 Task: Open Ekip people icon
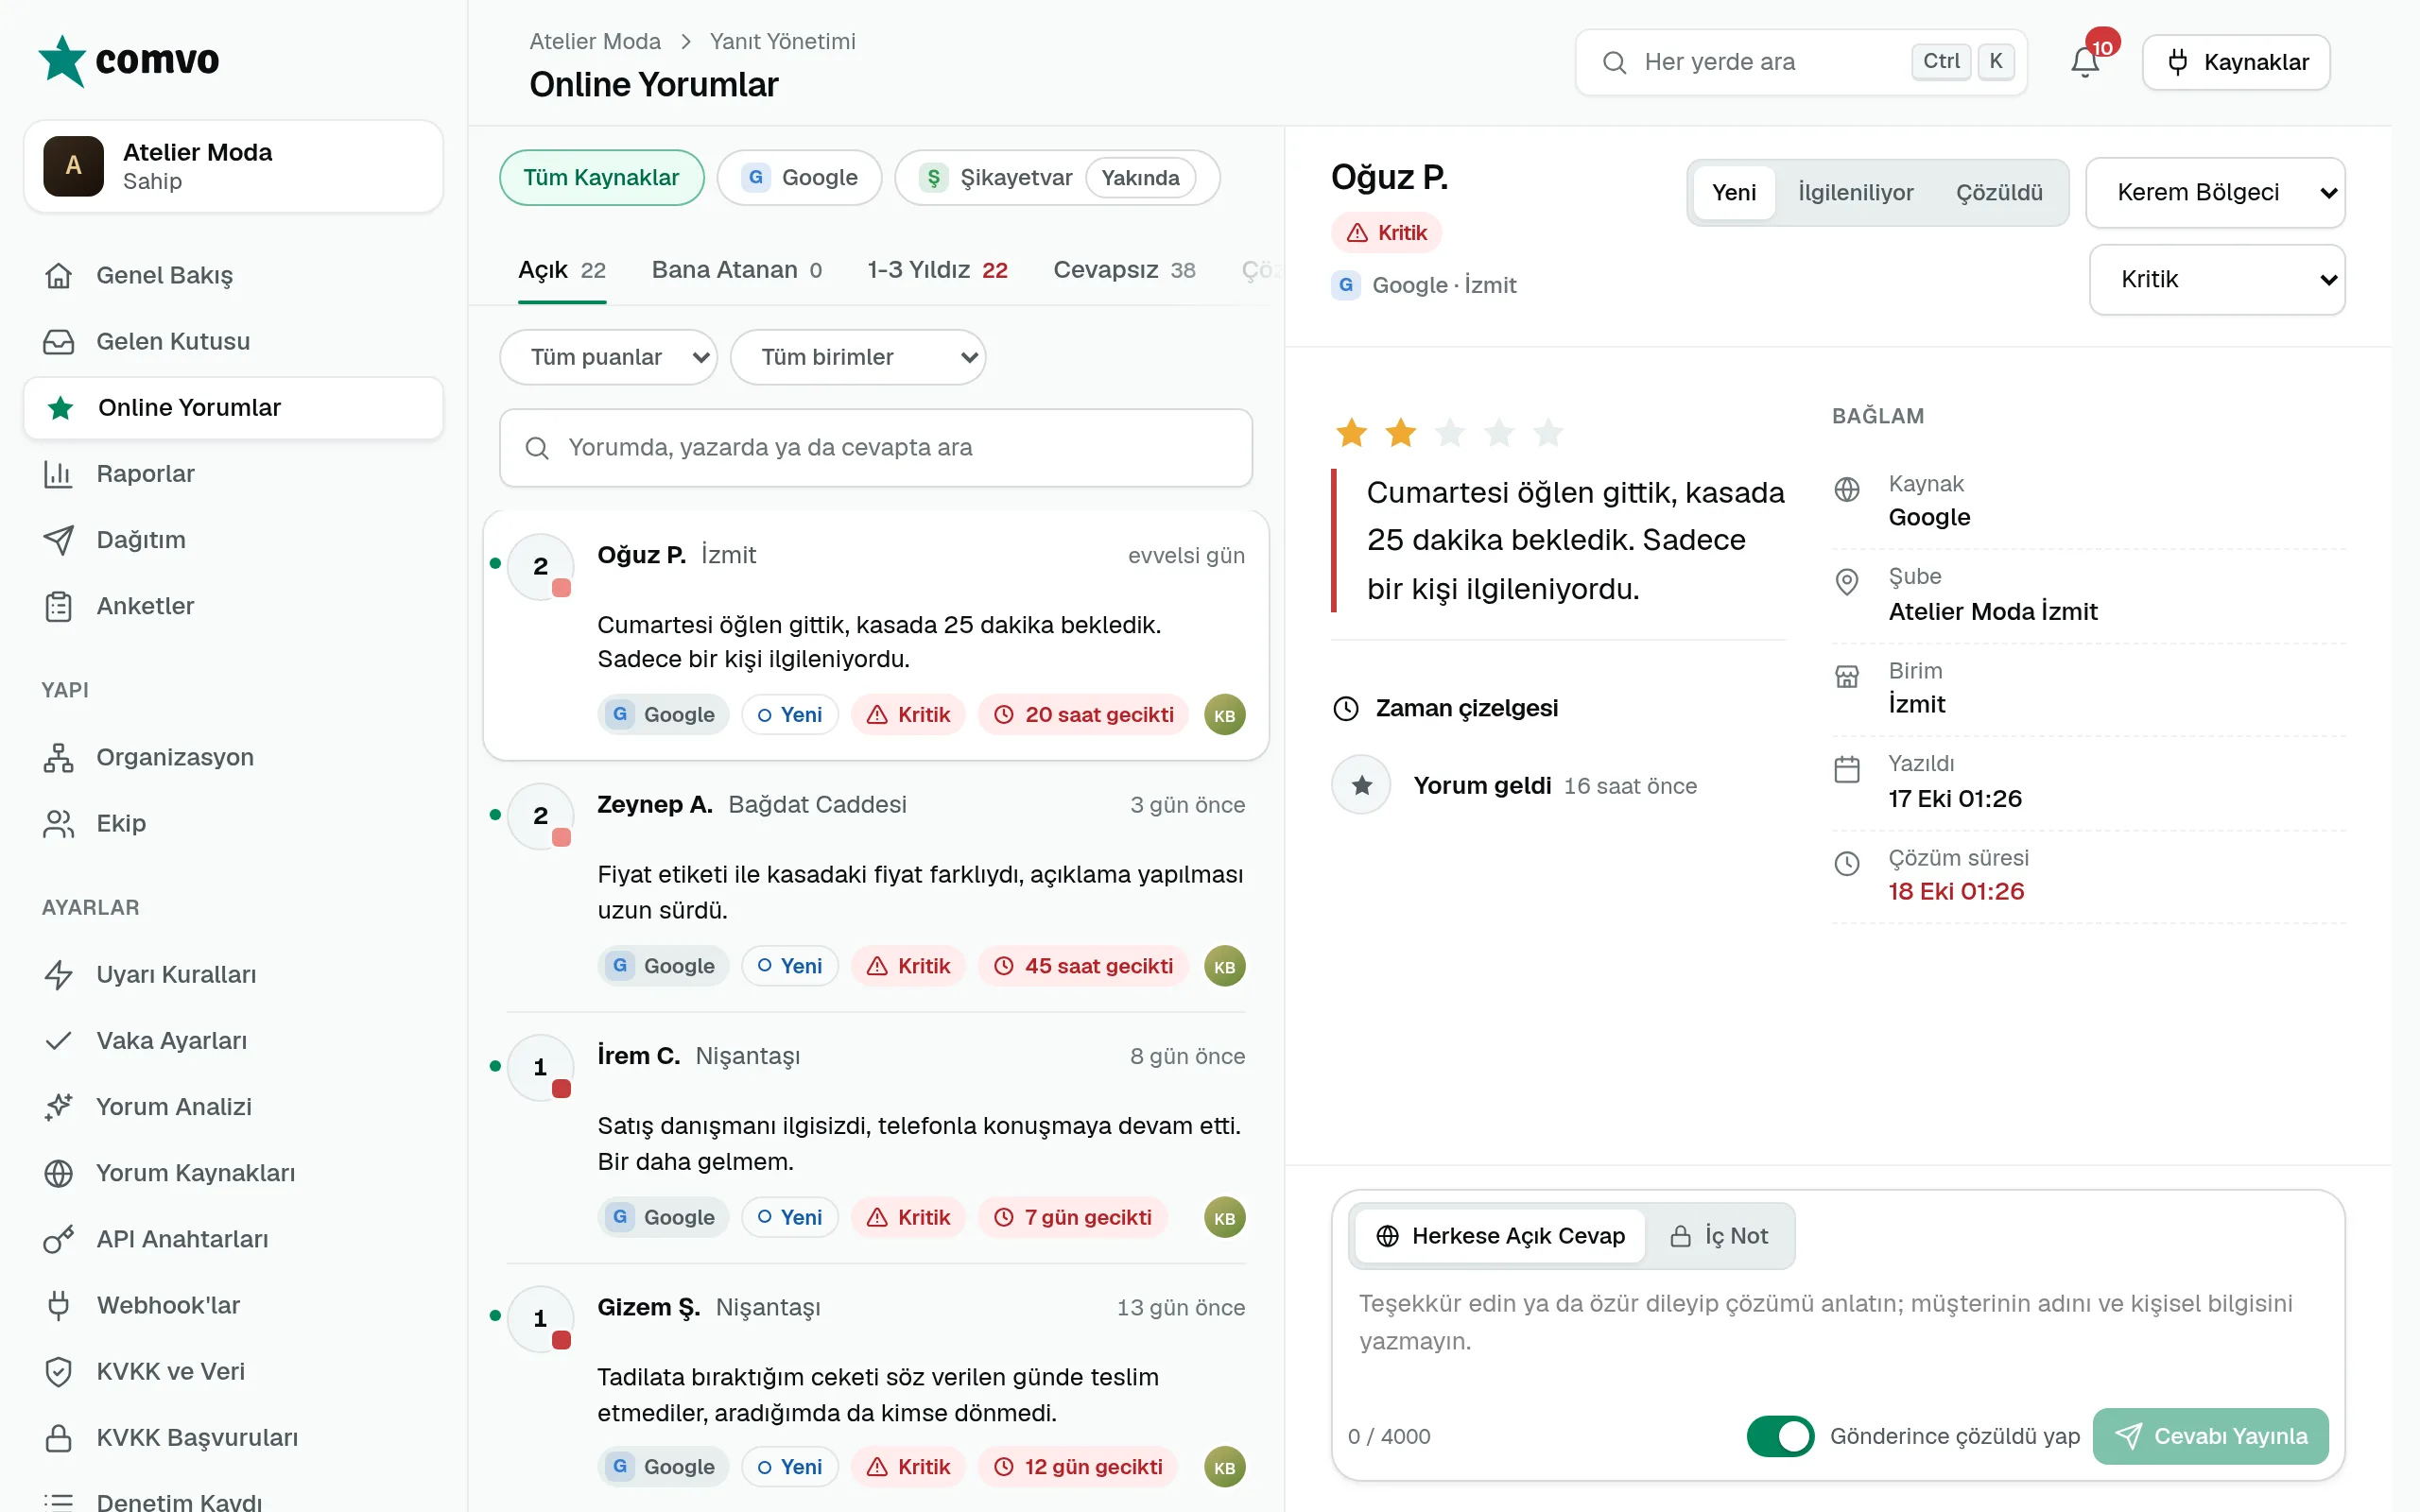click(58, 823)
